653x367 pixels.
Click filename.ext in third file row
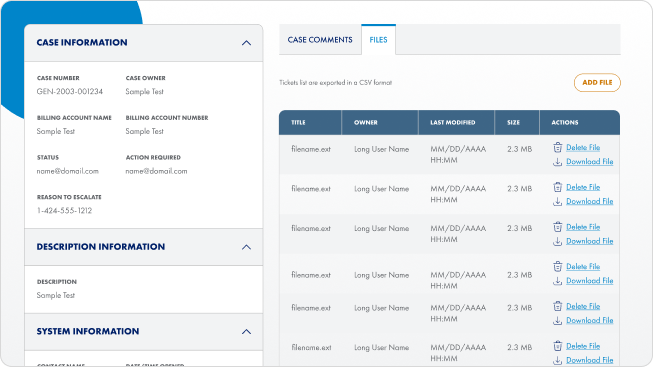point(311,228)
